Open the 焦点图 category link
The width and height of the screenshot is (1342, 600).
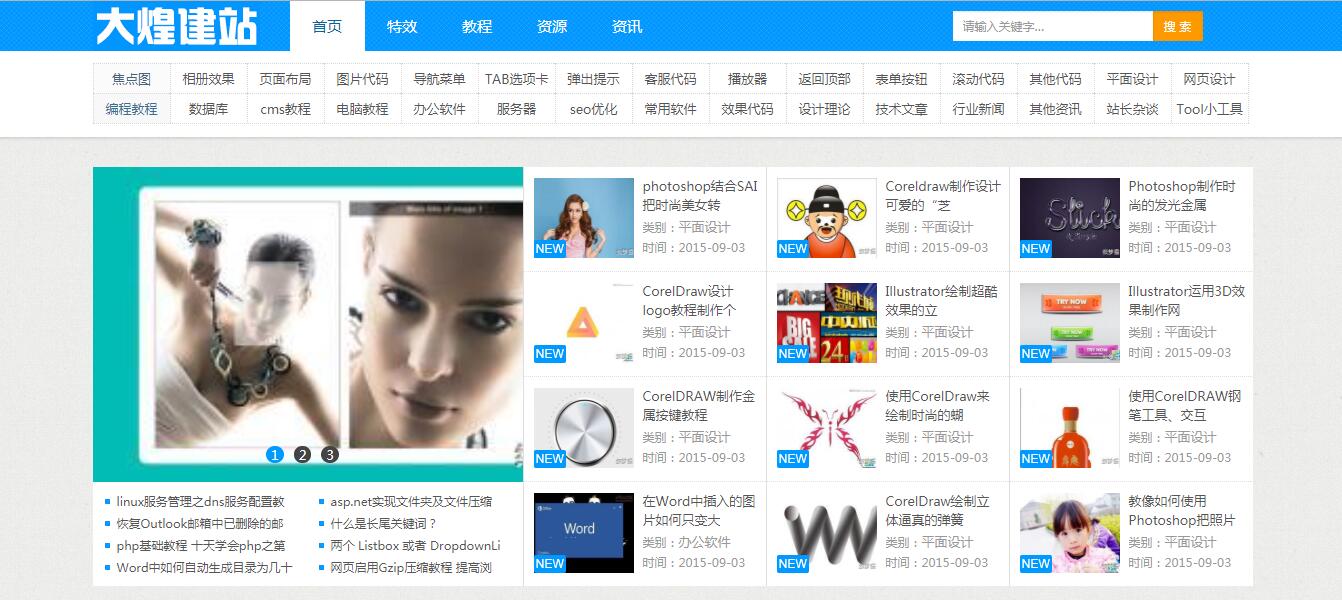(131, 79)
